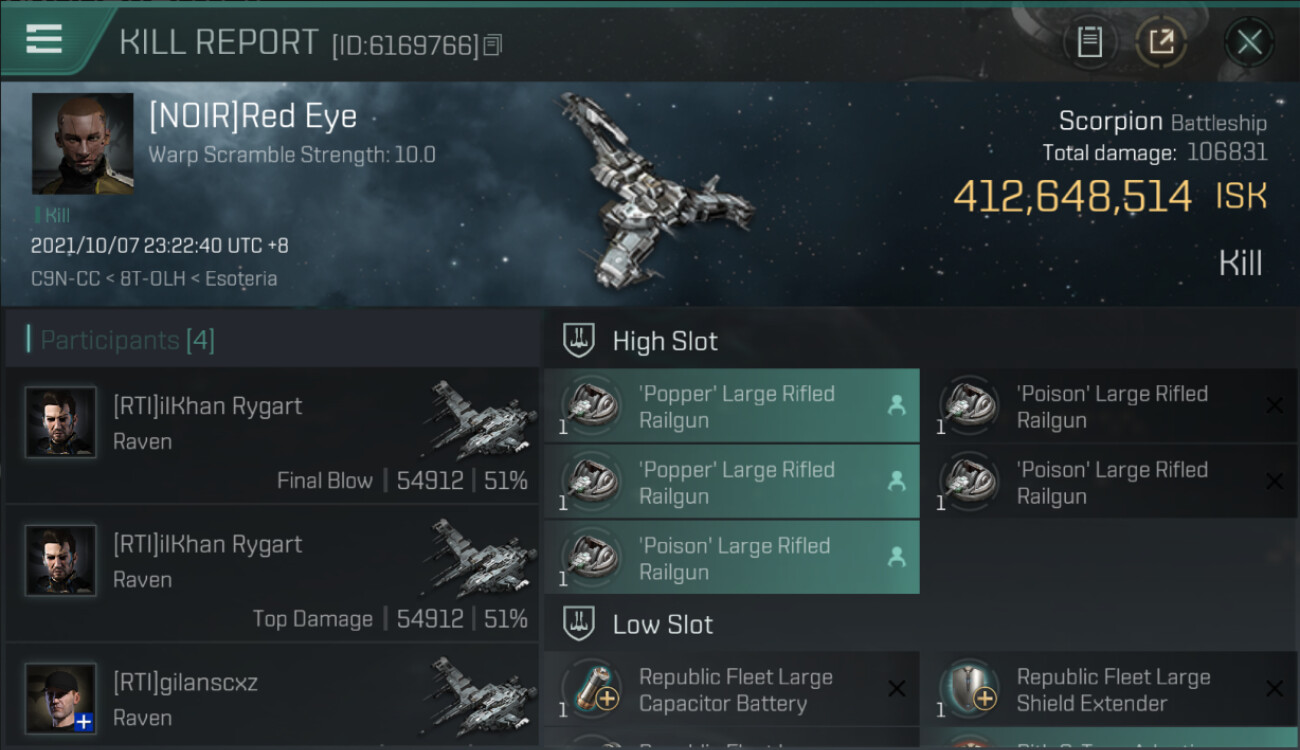Select the first 'Popper' Large Rifled Railgun
The image size is (1300, 750).
731,406
